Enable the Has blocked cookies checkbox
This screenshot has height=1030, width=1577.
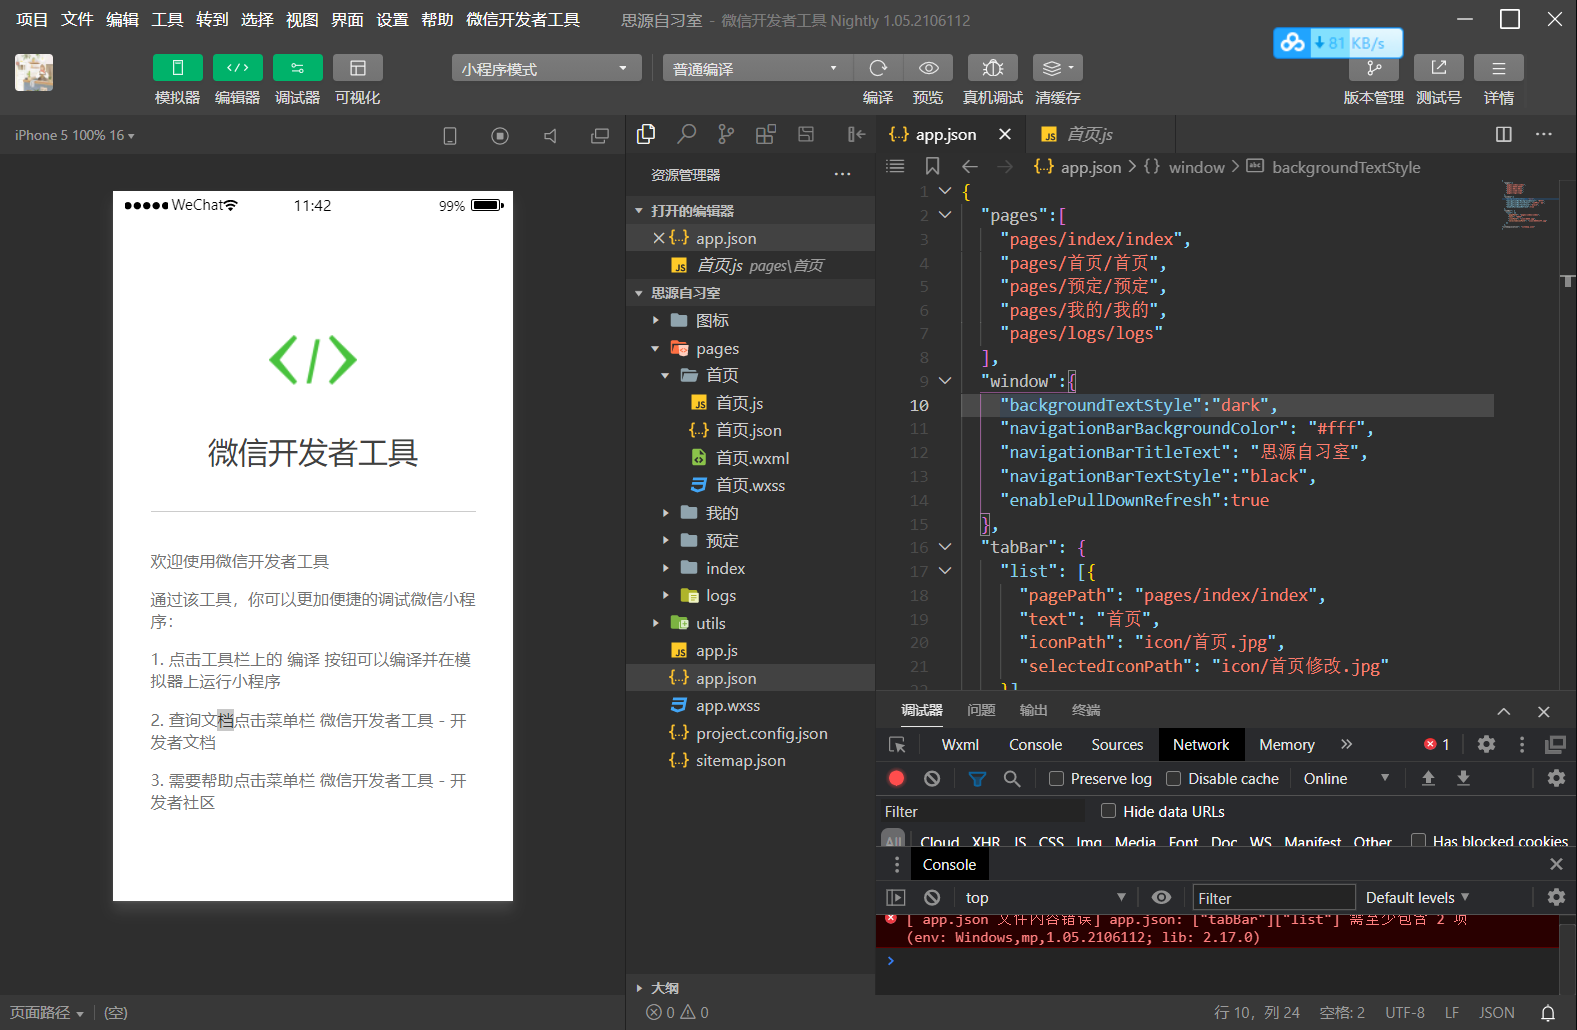[x=1418, y=841]
